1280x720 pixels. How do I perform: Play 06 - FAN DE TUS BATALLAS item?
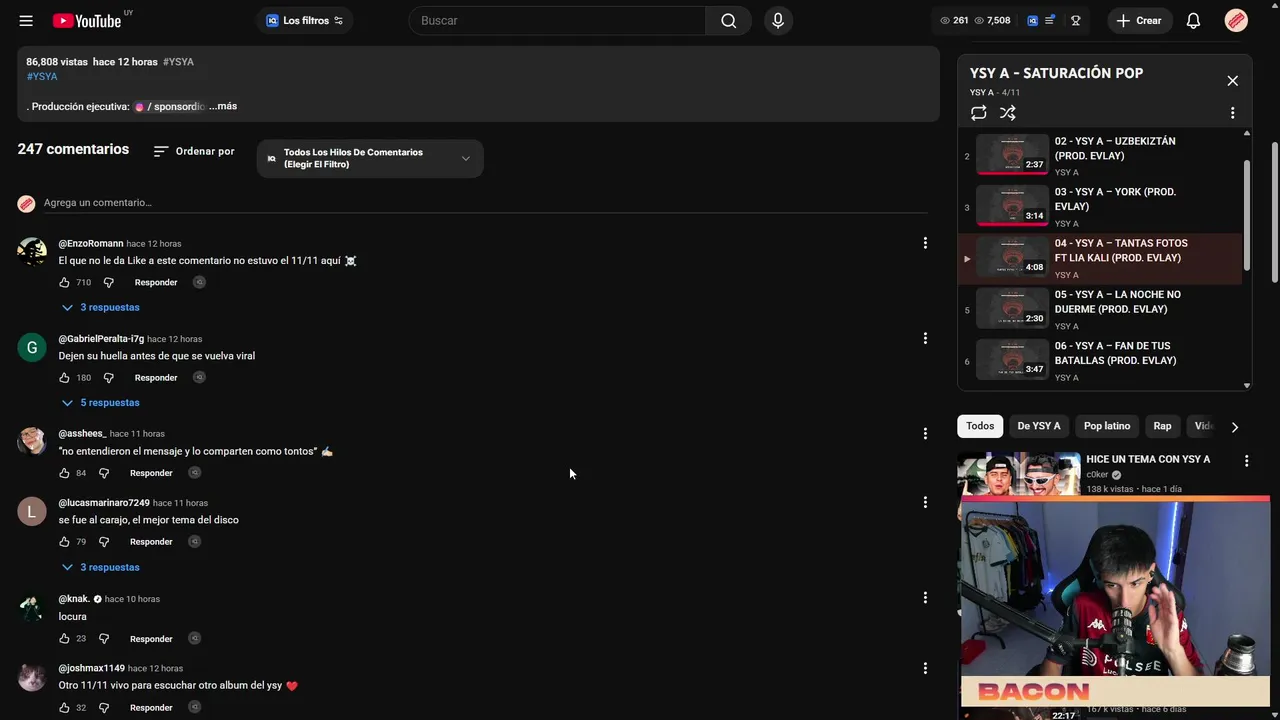click(x=1100, y=361)
